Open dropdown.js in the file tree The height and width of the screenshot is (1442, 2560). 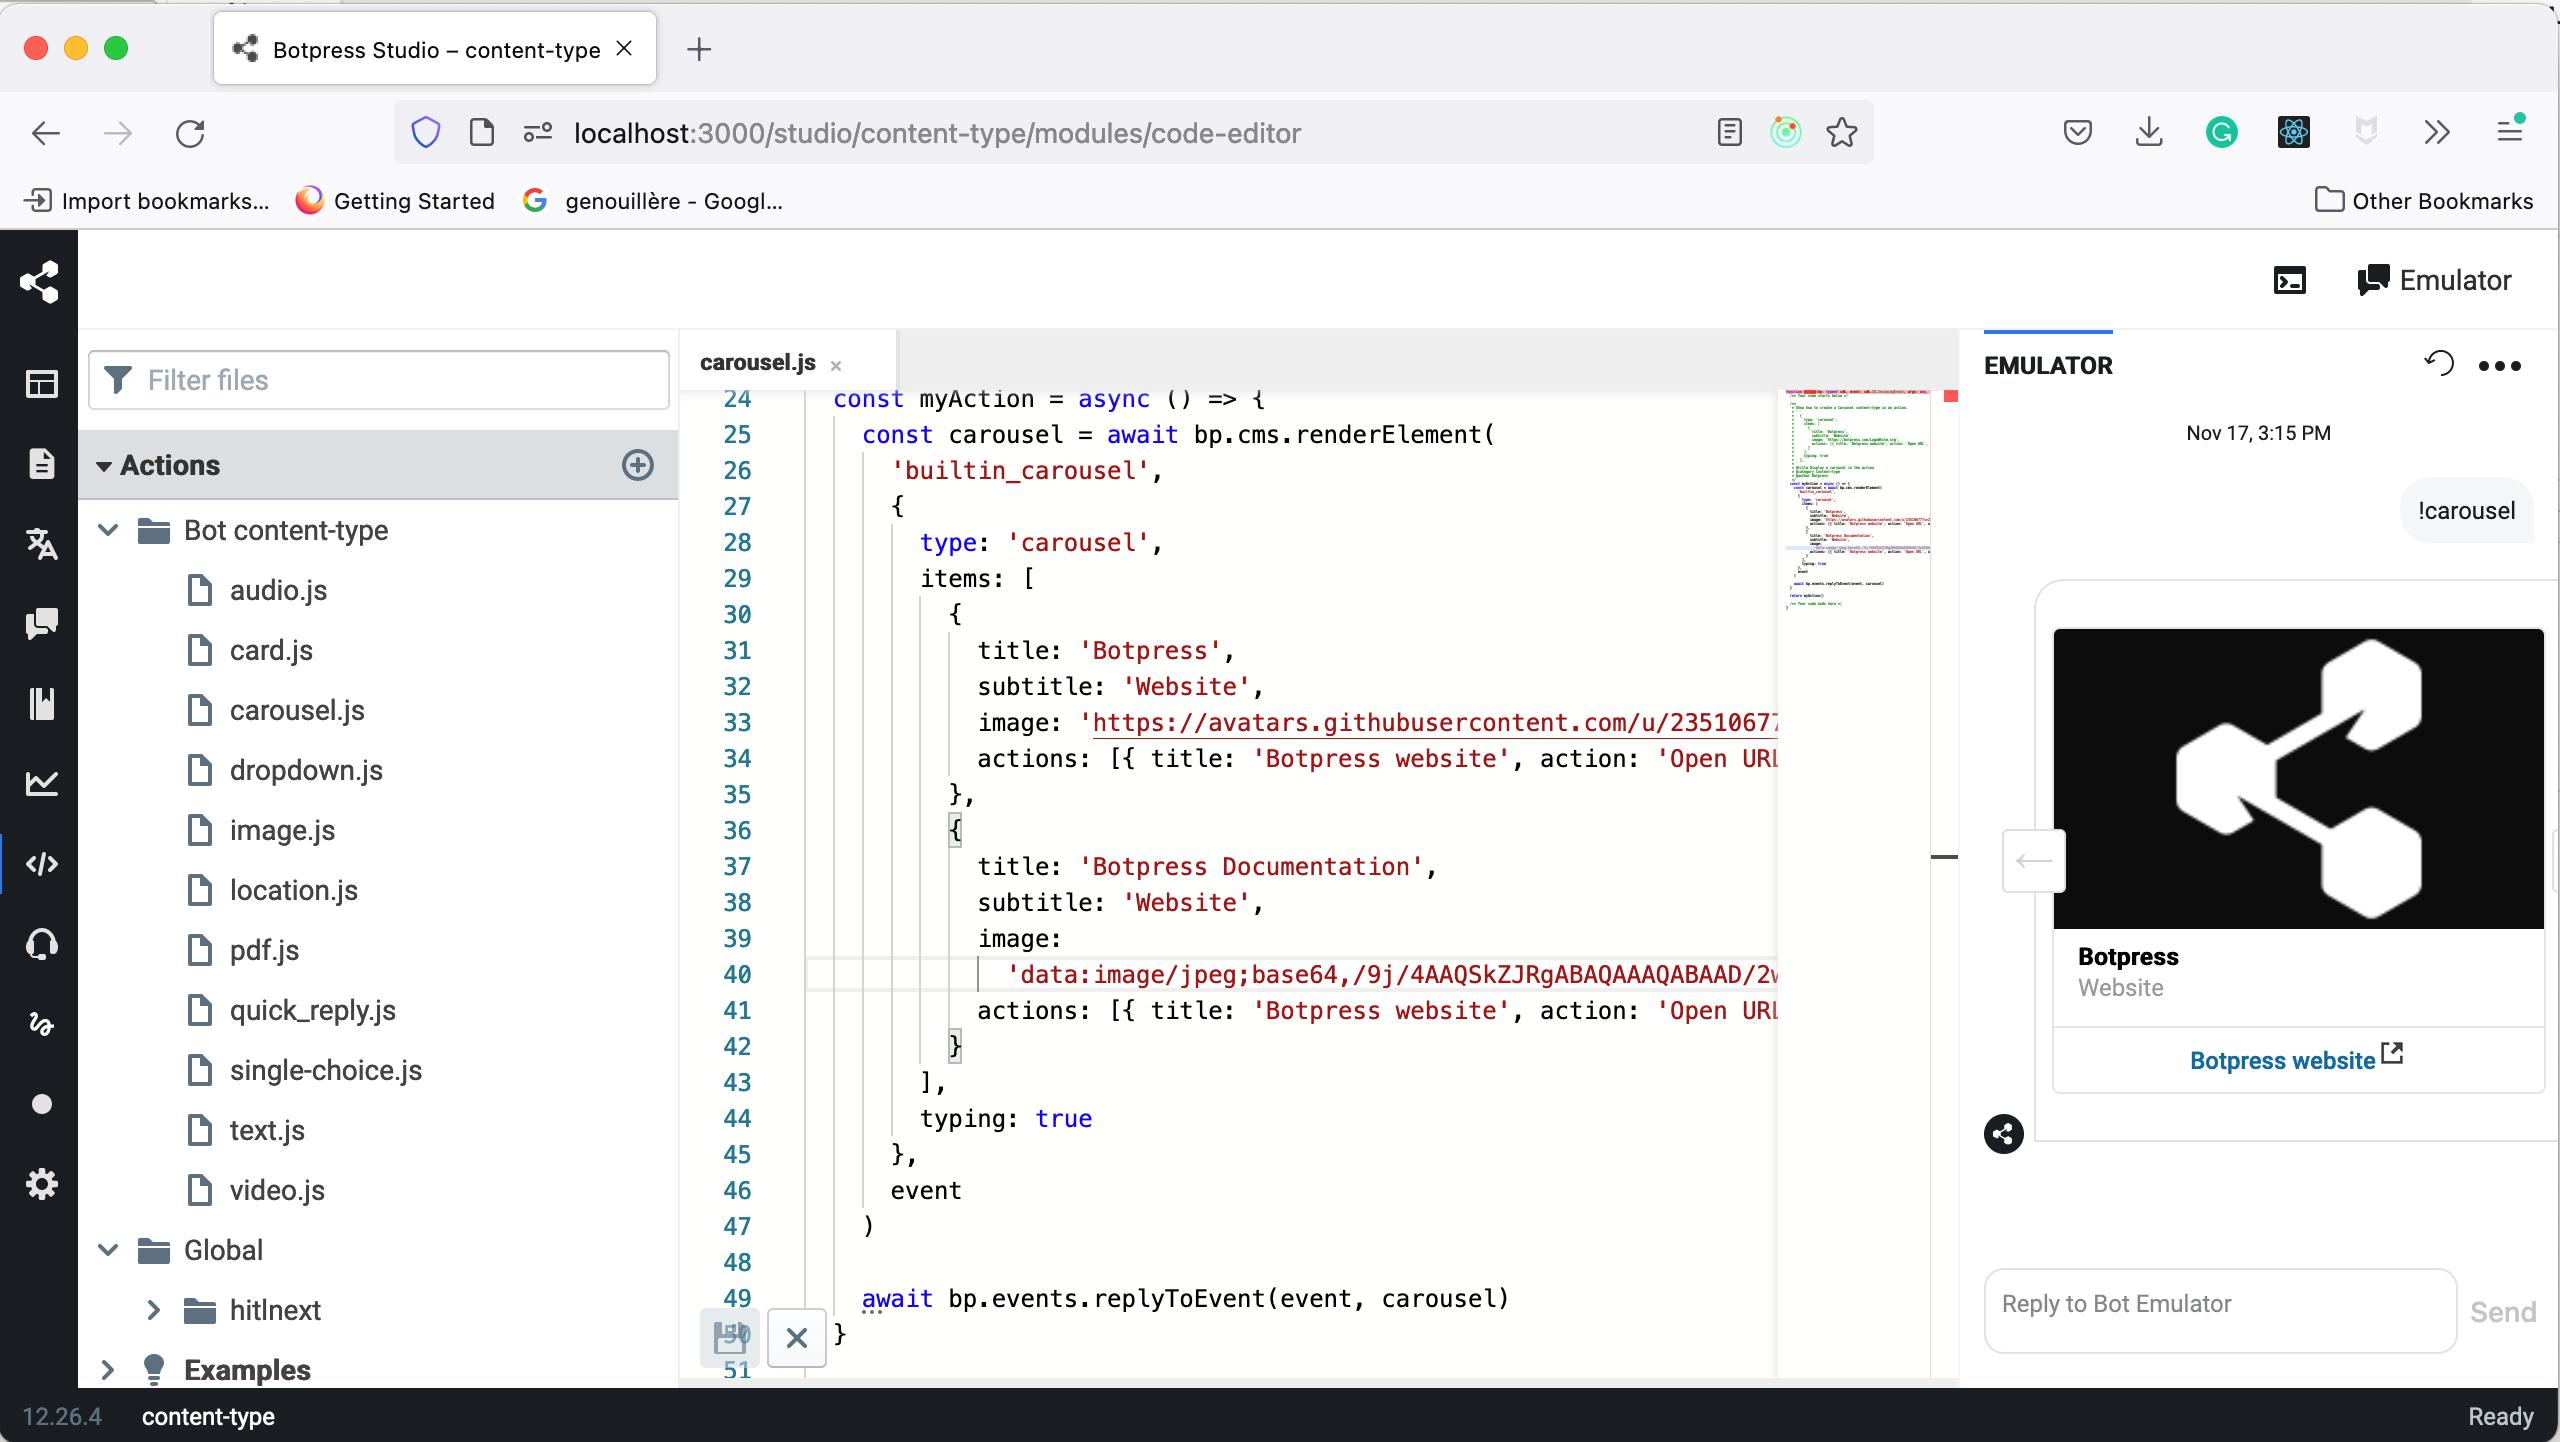click(x=306, y=770)
